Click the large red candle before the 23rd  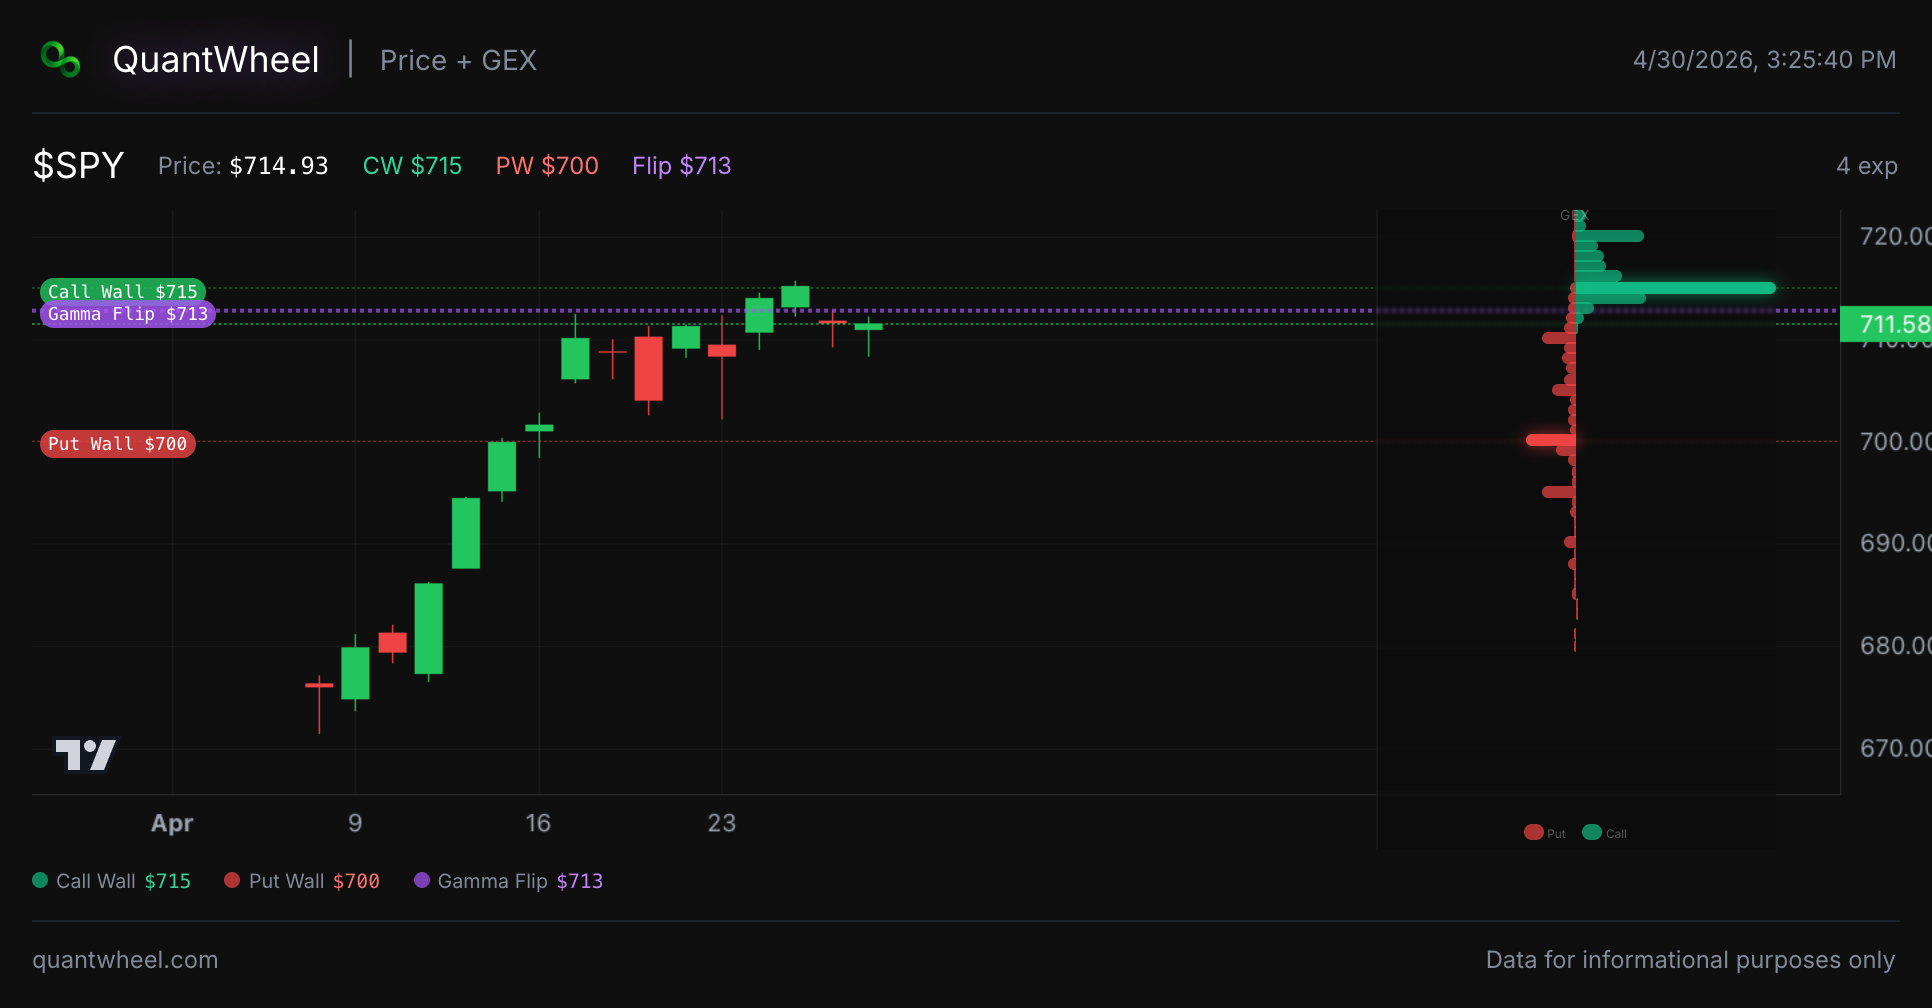click(648, 368)
